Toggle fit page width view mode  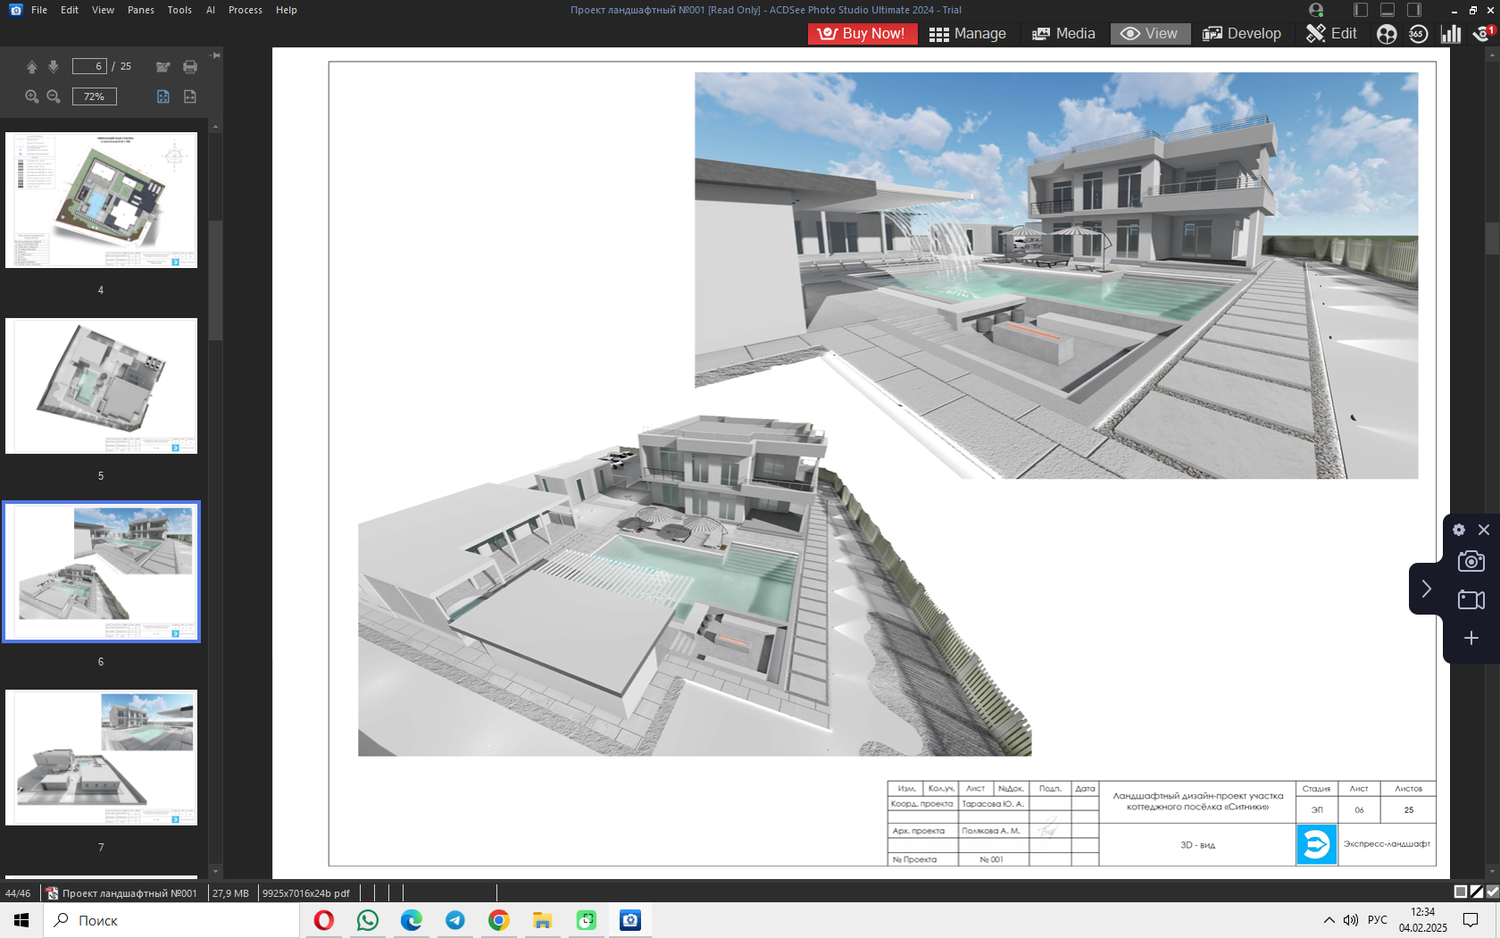click(190, 97)
